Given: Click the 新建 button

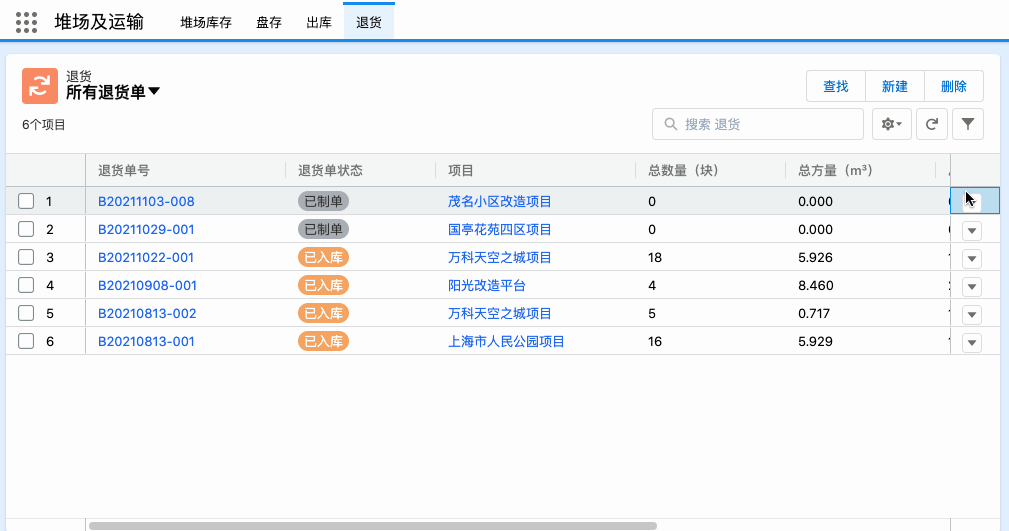Looking at the screenshot, I should [895, 86].
